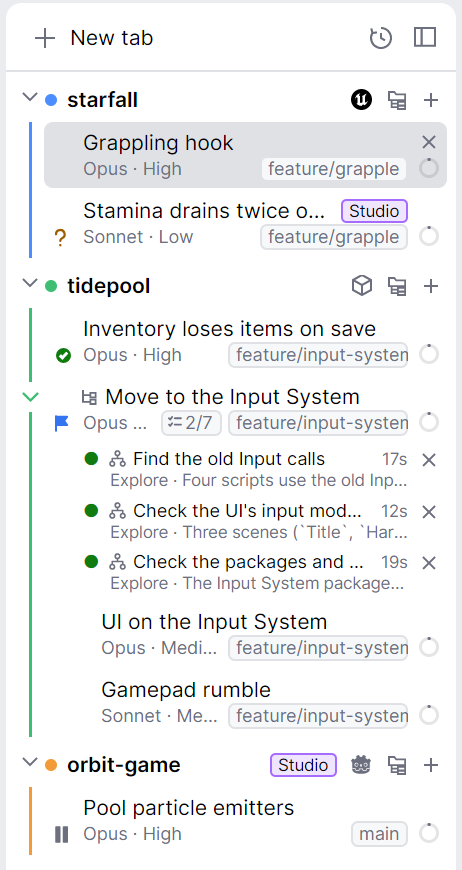Screen dimensions: 462x870
Task: Click the Unity cube icon on tidepool
Action: coord(362,286)
